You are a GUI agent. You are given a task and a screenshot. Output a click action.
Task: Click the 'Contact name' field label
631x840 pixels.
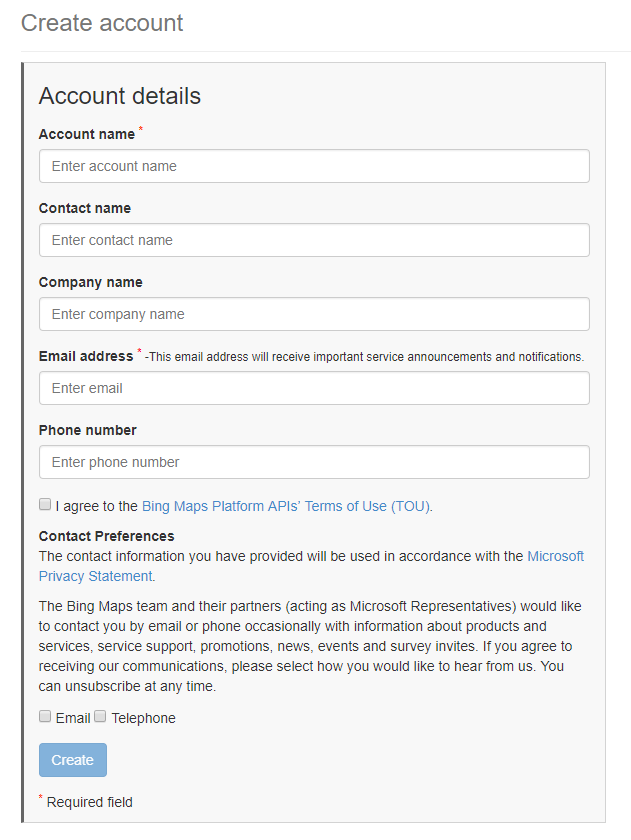85,208
